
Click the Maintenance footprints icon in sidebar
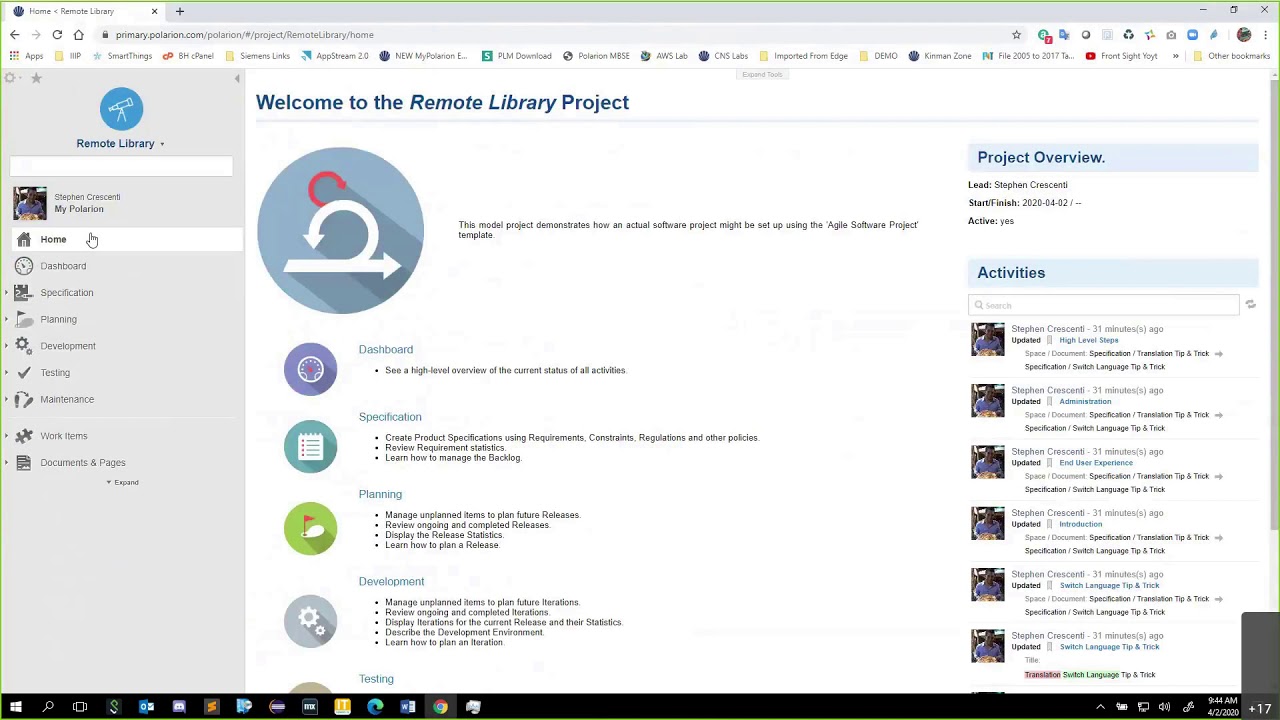[x=24, y=399]
